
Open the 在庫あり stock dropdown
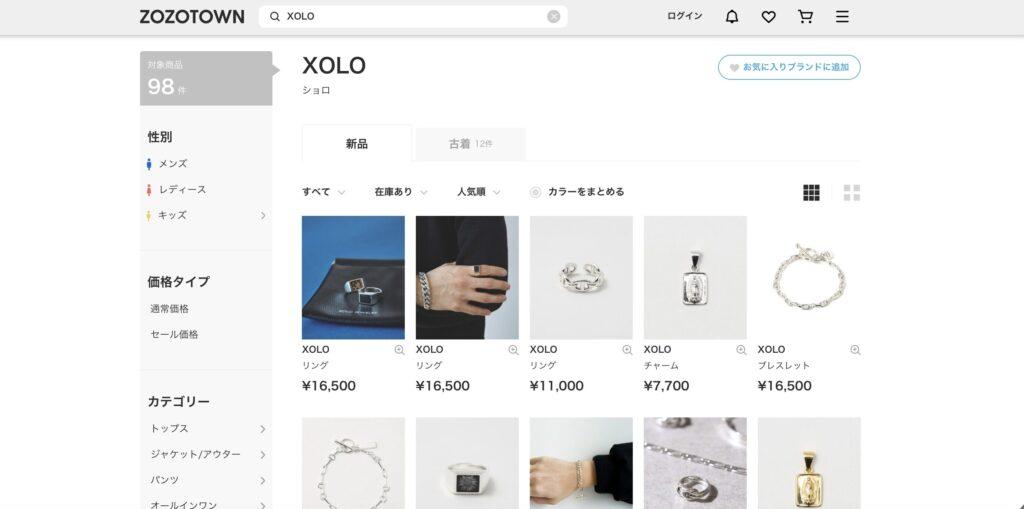tap(401, 192)
